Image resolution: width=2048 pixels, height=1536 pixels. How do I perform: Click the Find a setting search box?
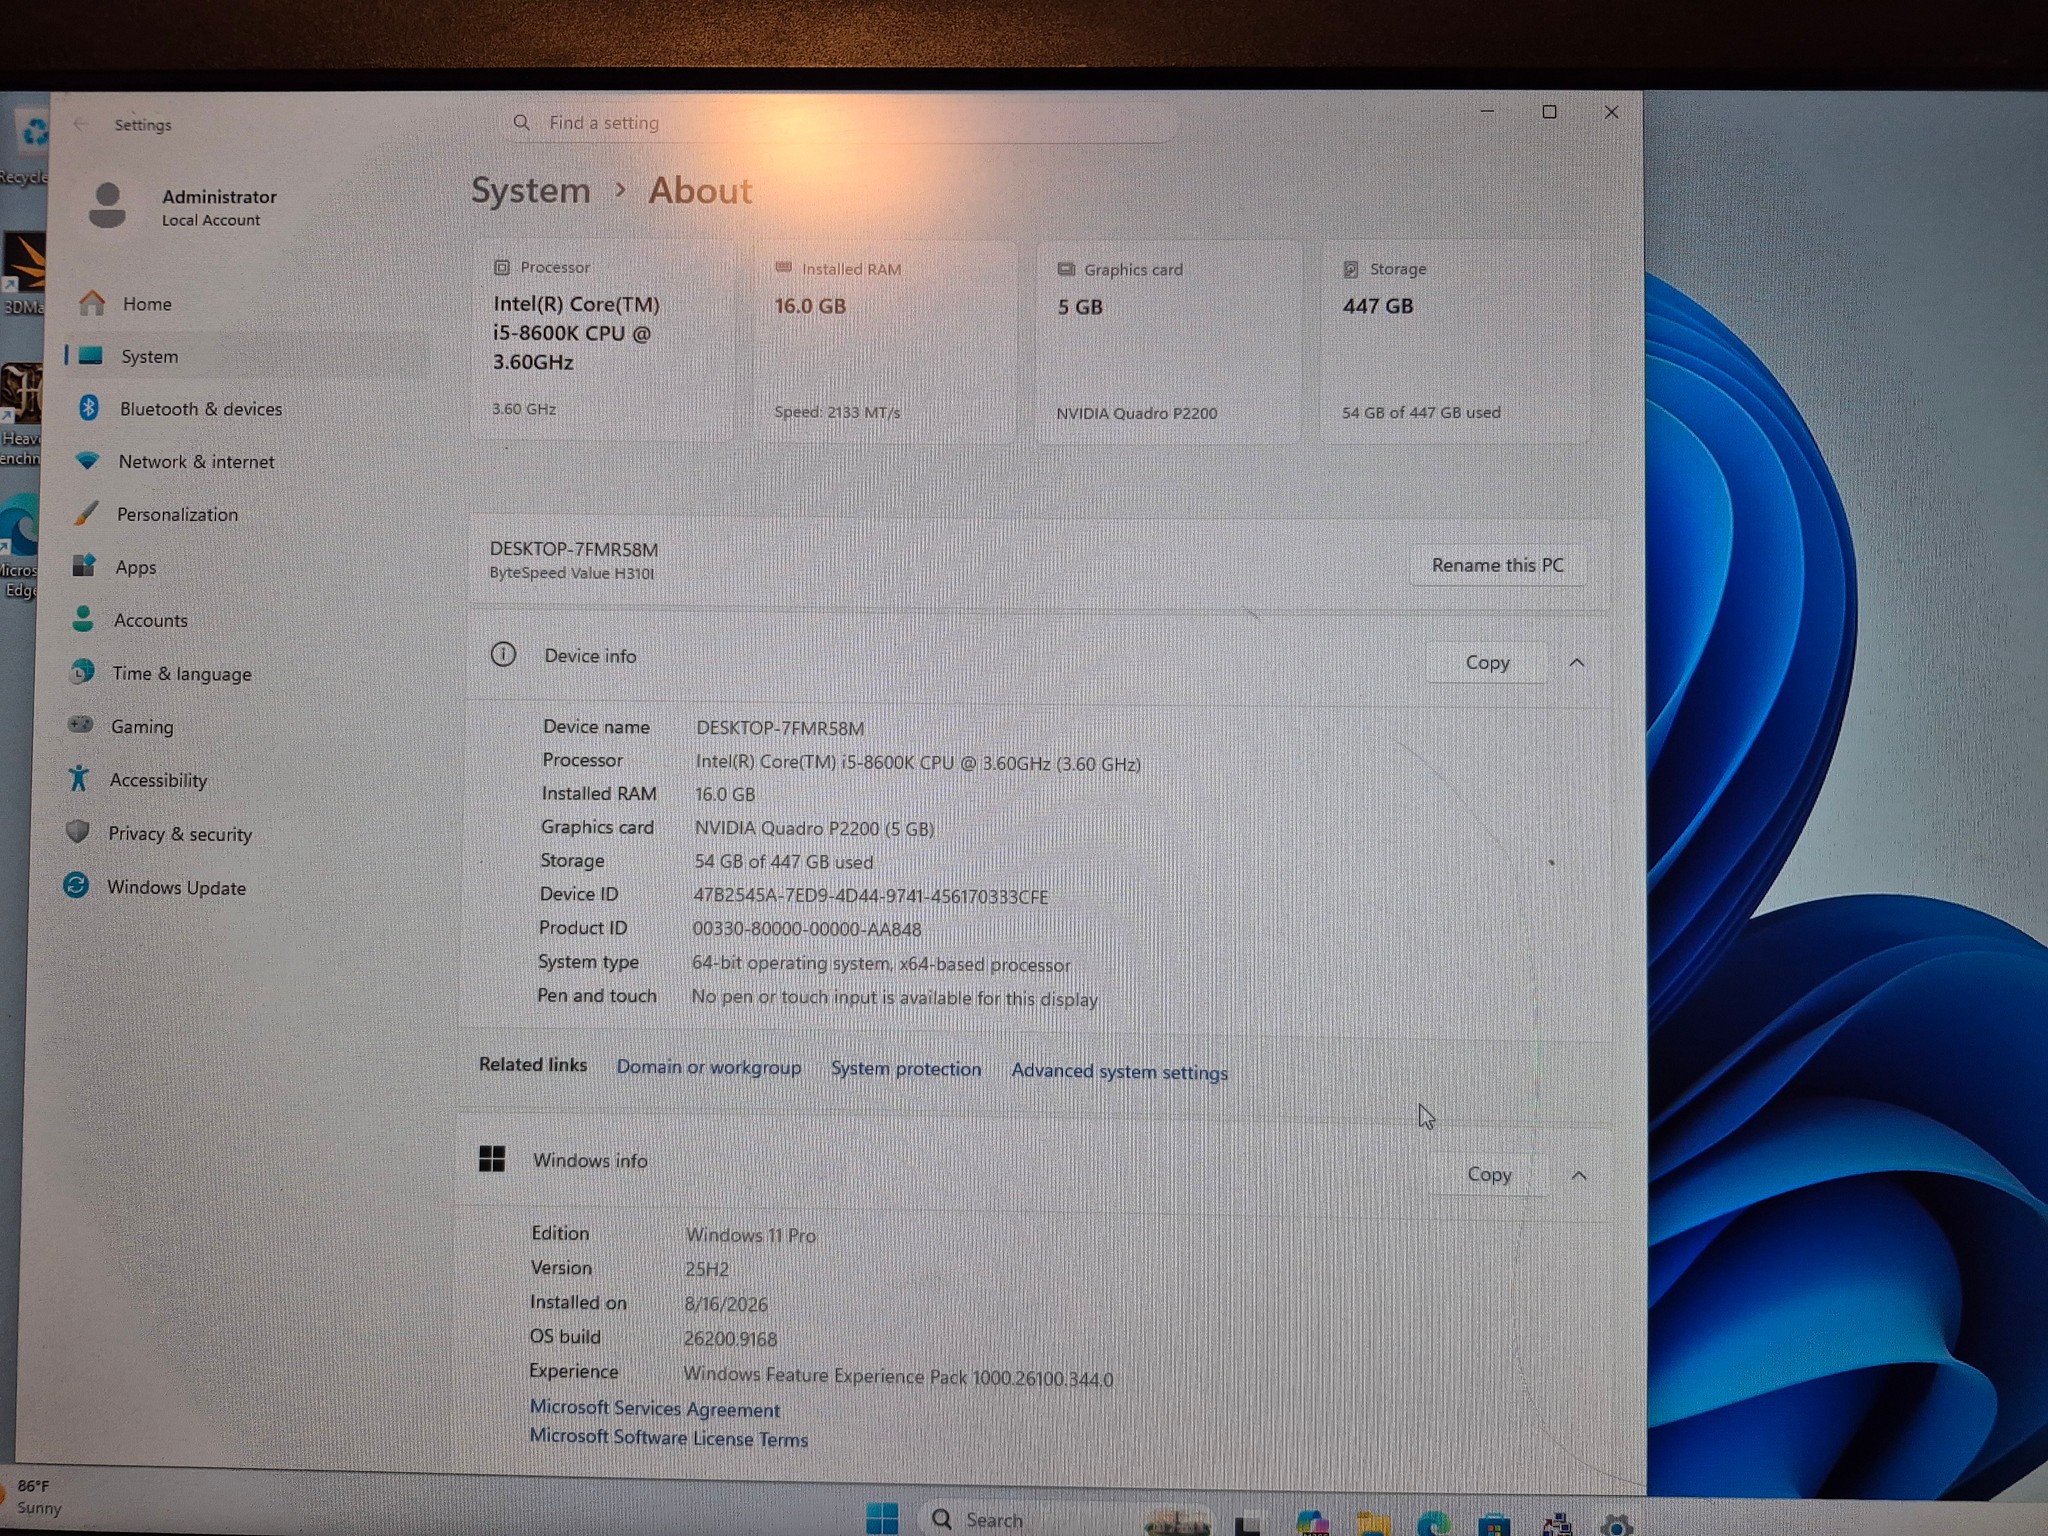pyautogui.click(x=840, y=123)
